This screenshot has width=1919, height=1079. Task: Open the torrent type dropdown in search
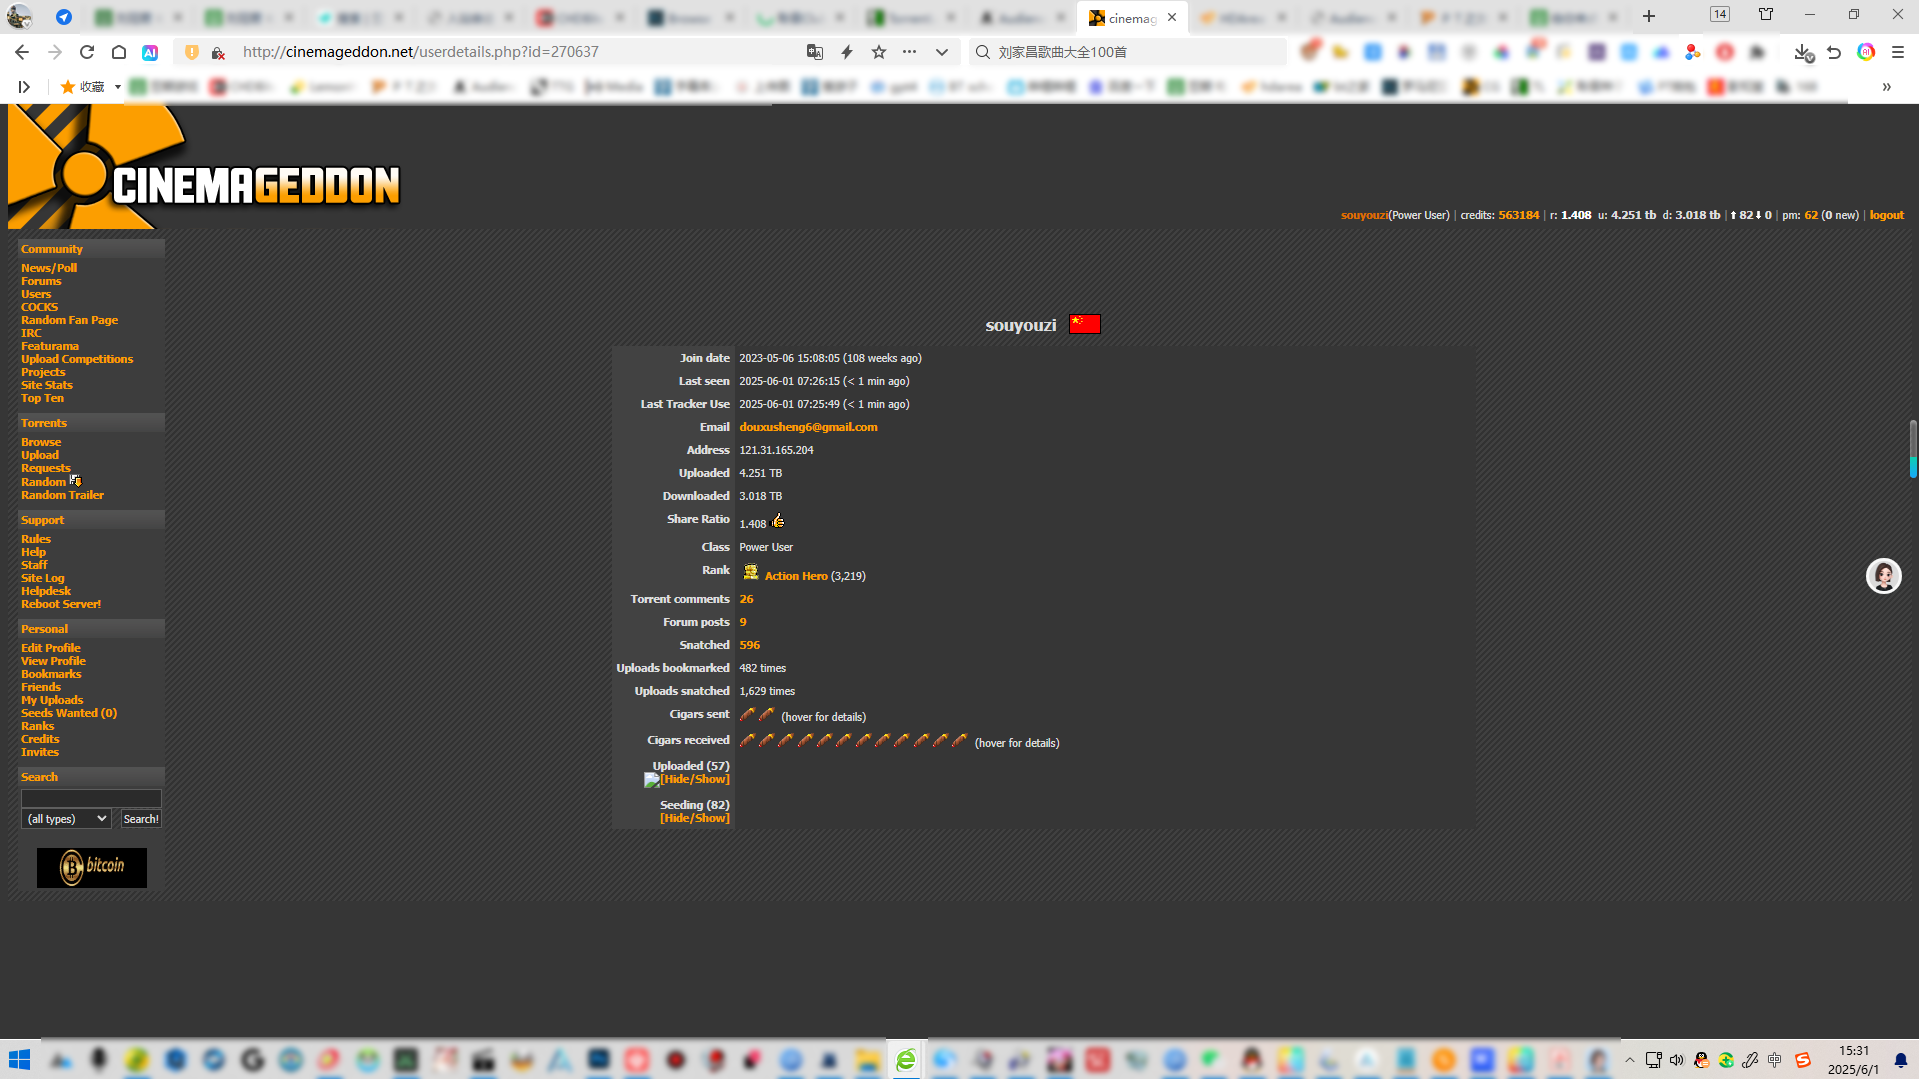tap(66, 819)
